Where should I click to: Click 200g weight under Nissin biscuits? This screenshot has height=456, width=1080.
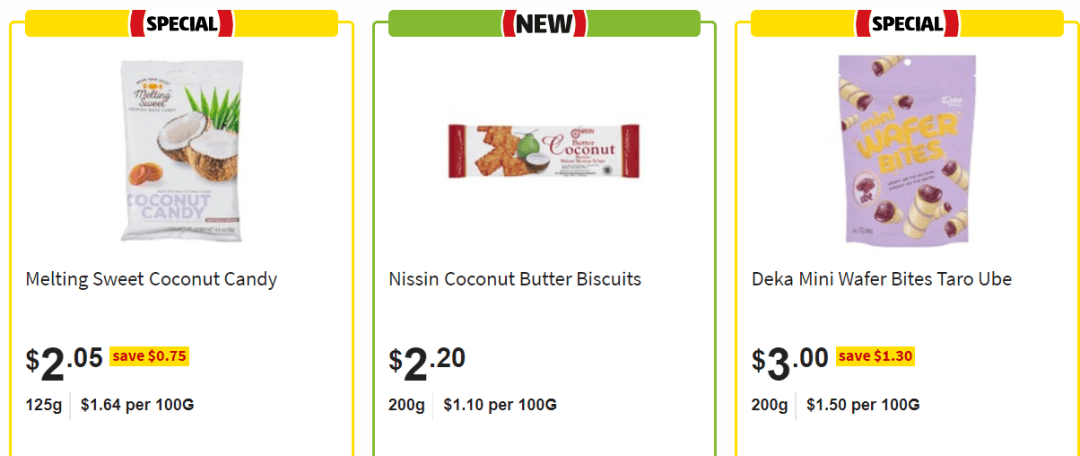pos(407,404)
